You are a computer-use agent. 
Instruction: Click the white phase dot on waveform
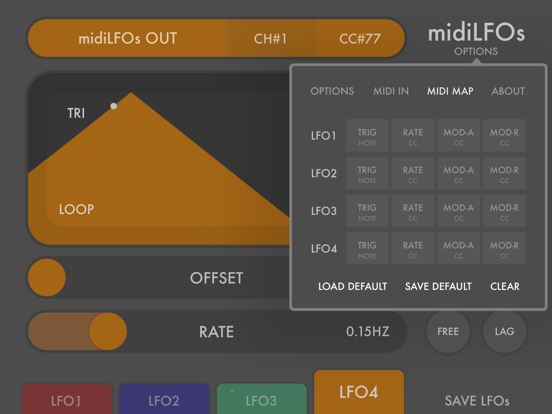(113, 106)
